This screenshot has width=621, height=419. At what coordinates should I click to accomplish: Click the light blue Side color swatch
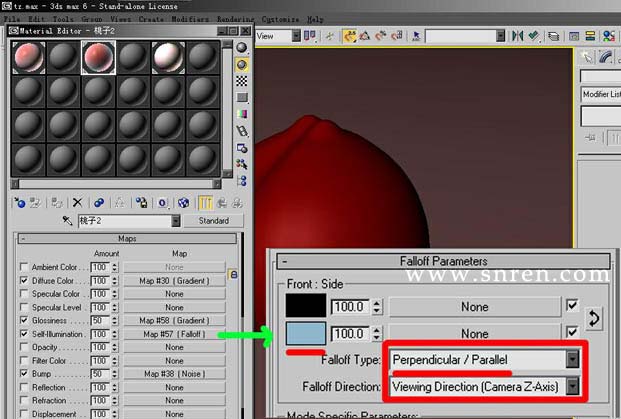(x=306, y=333)
